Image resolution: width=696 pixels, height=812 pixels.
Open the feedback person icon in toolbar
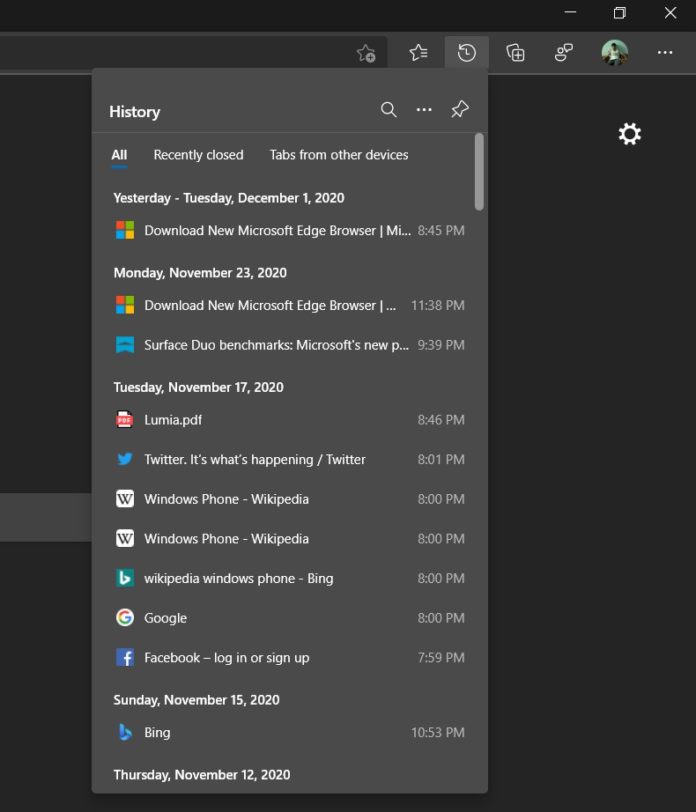(563, 53)
